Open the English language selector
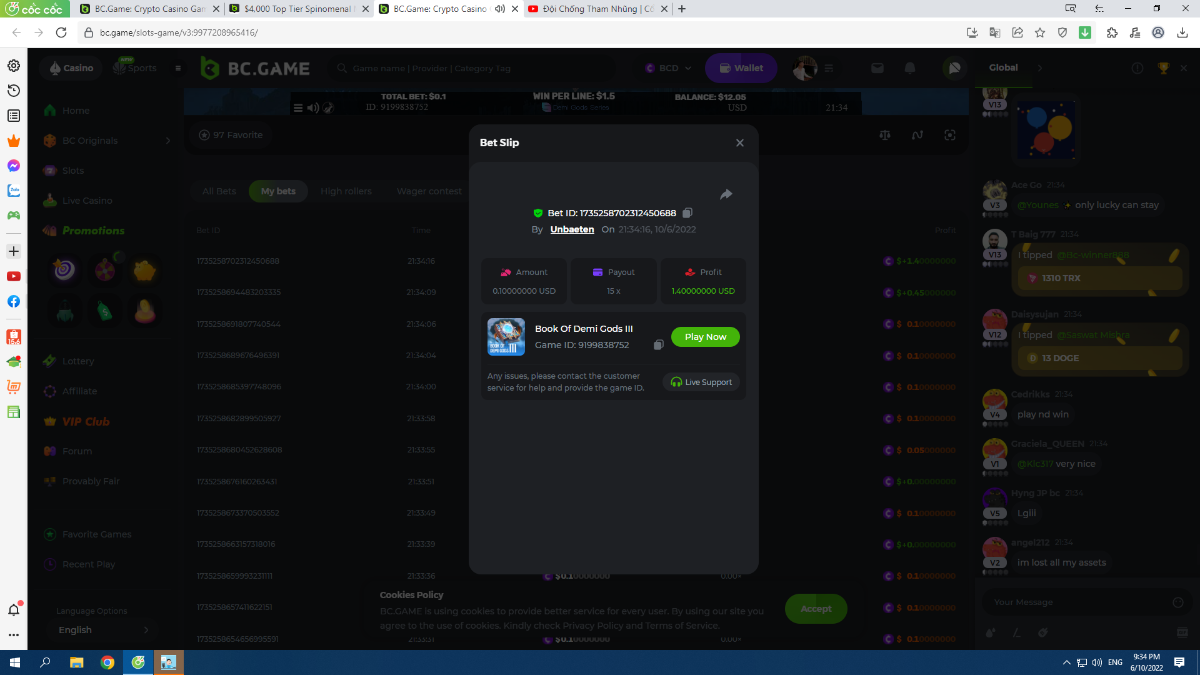Image resolution: width=1200 pixels, height=675 pixels. pos(102,630)
